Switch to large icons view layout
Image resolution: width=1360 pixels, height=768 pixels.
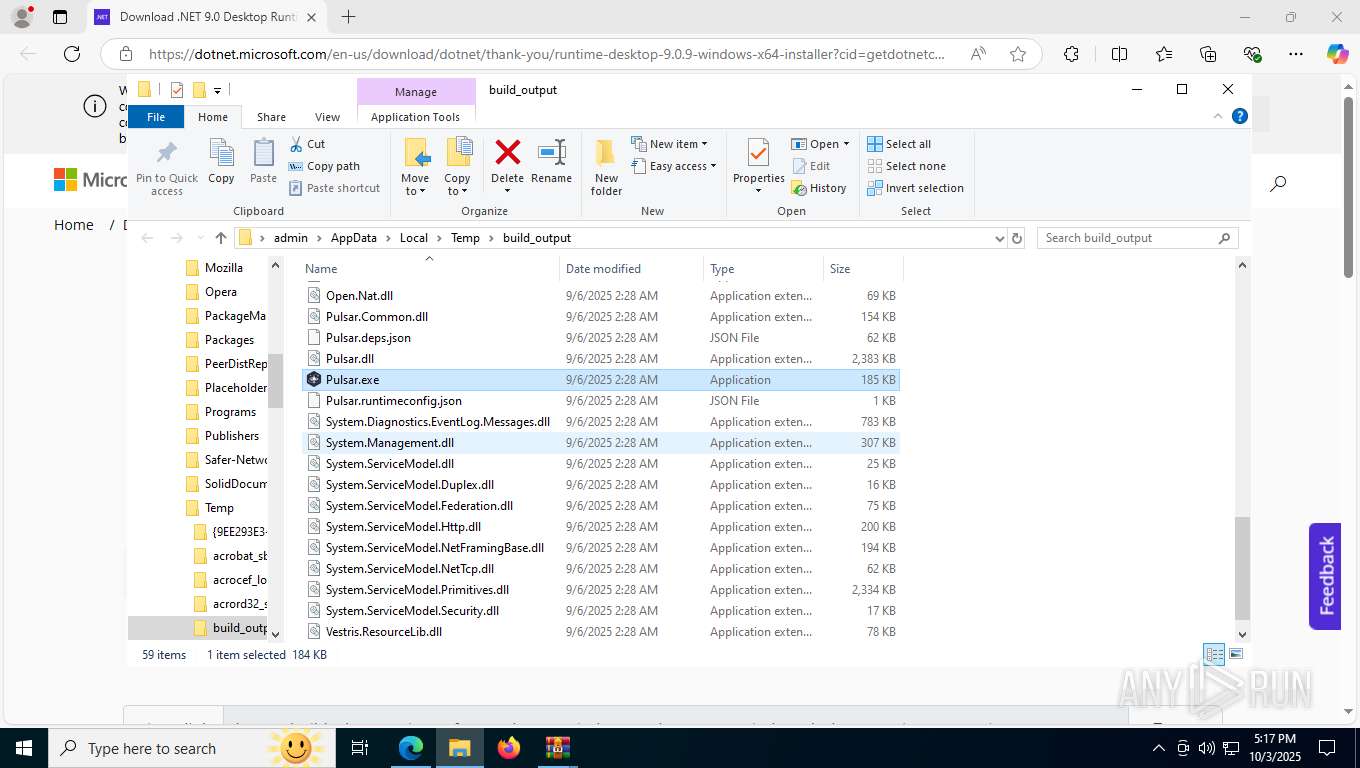click(x=1236, y=654)
